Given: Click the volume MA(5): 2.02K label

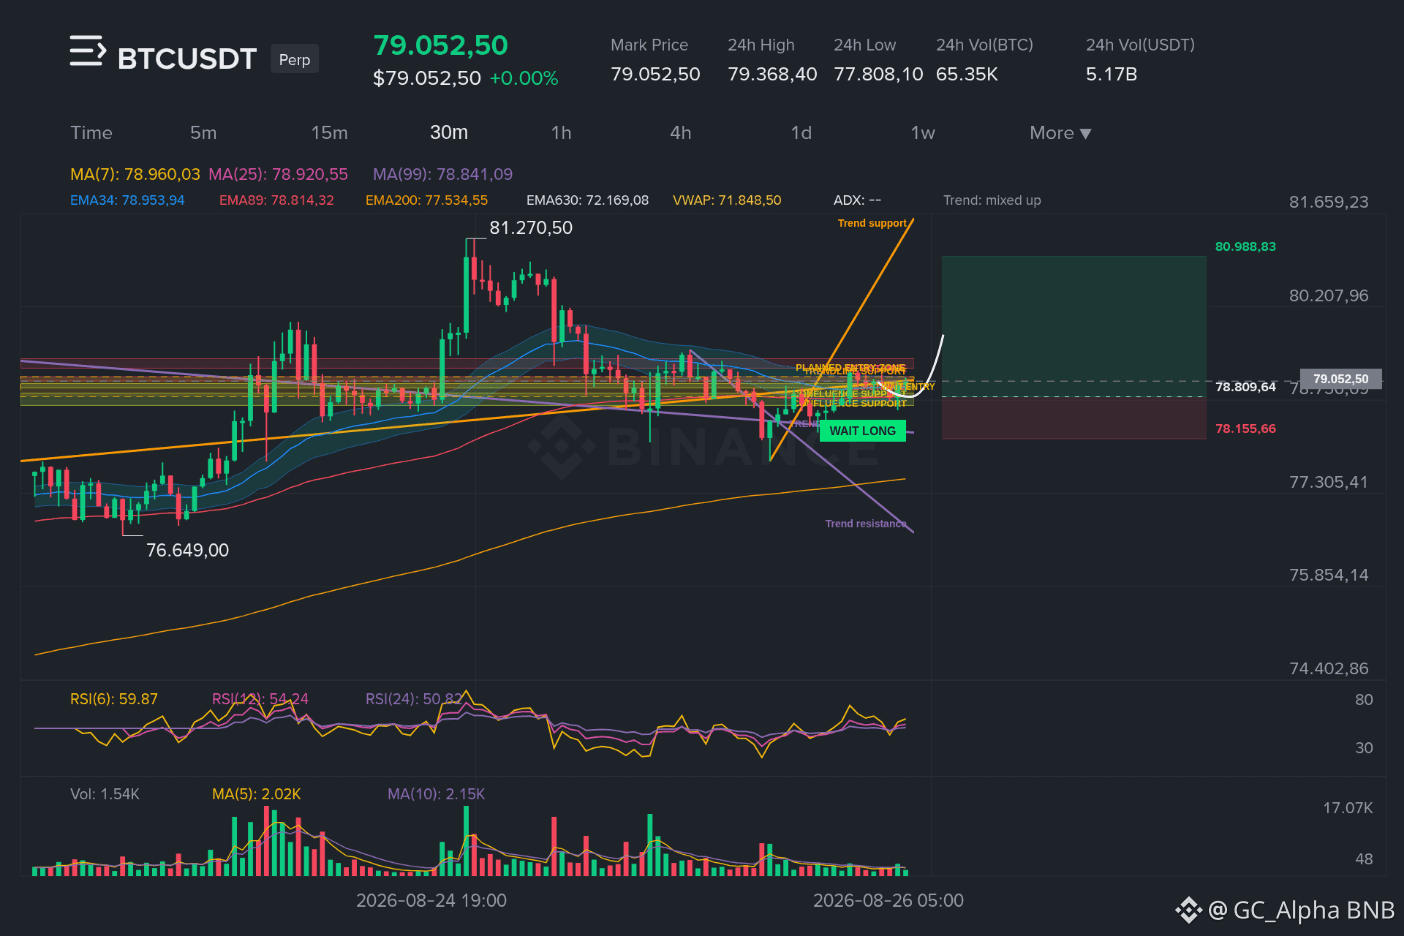Looking at the screenshot, I should point(256,794).
